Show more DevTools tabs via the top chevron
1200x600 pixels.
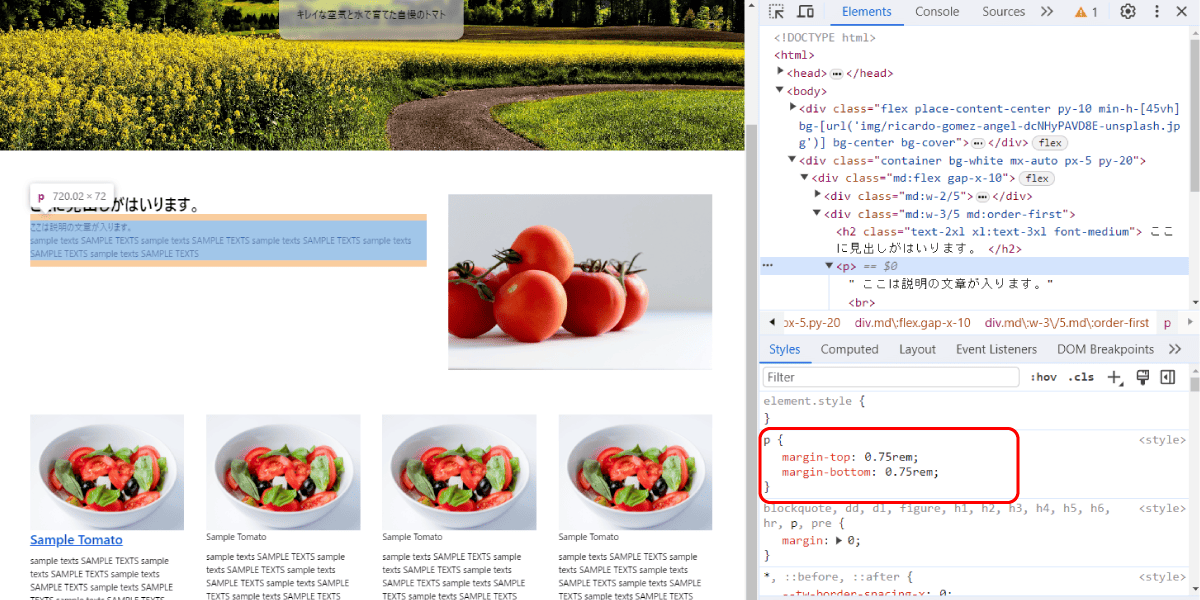click(1047, 12)
